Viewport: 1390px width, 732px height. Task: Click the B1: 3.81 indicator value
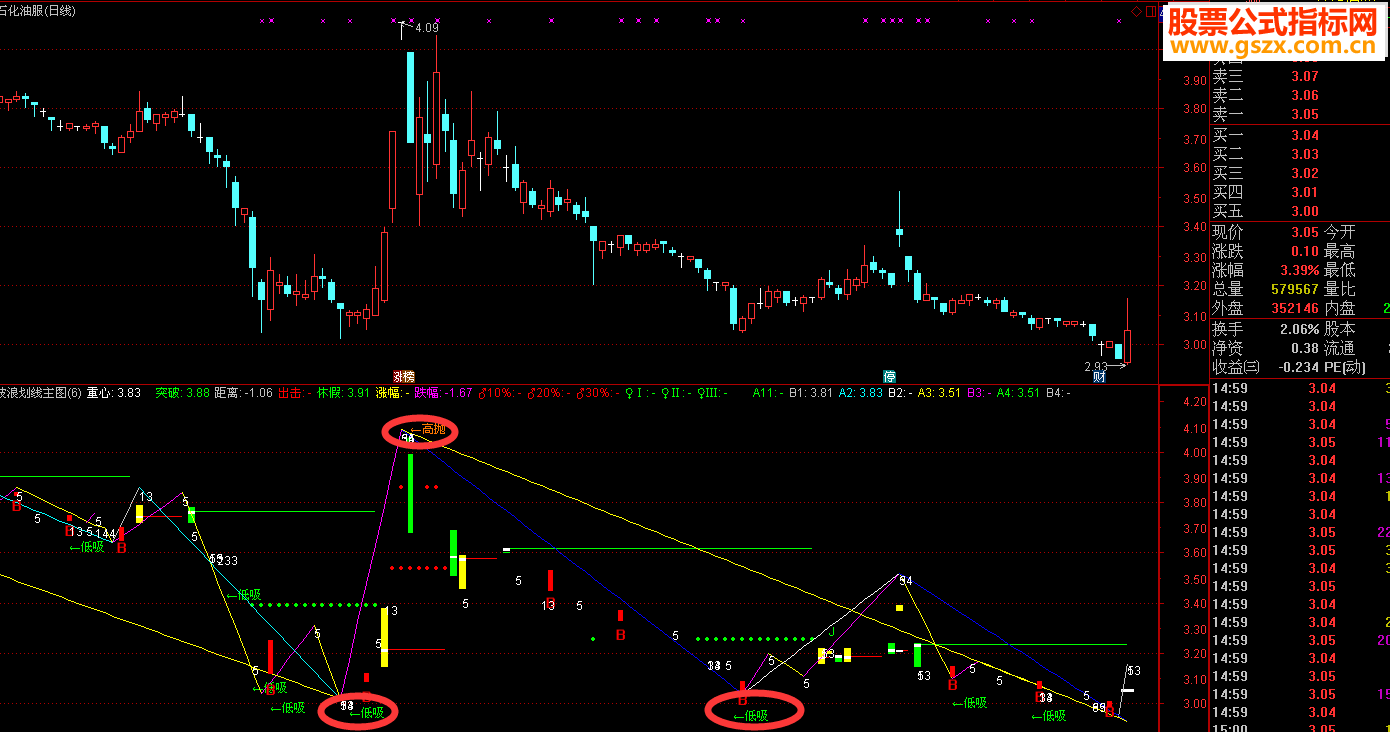tap(811, 393)
